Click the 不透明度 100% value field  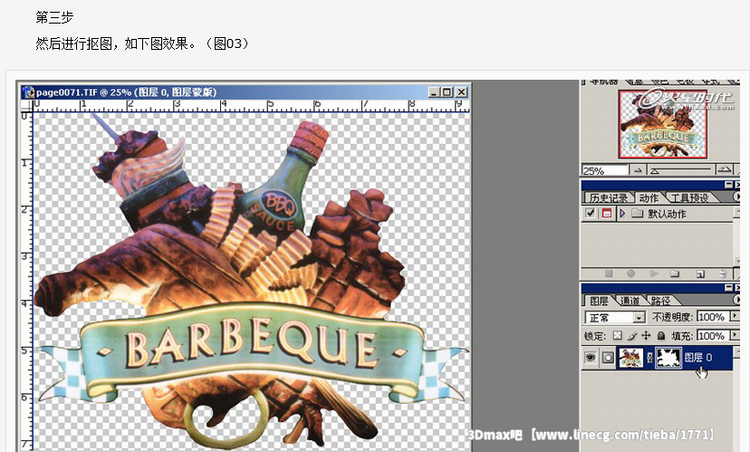click(713, 317)
